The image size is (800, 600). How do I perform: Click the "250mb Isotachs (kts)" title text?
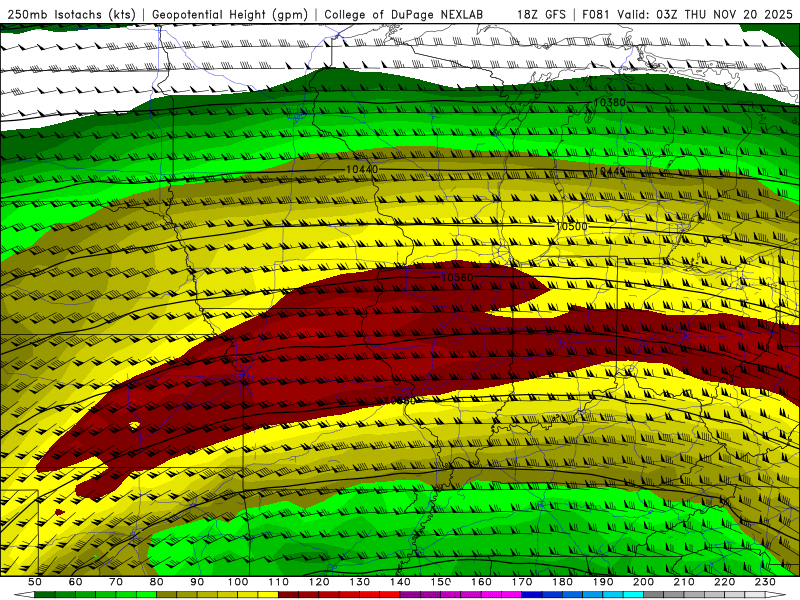pos(71,14)
